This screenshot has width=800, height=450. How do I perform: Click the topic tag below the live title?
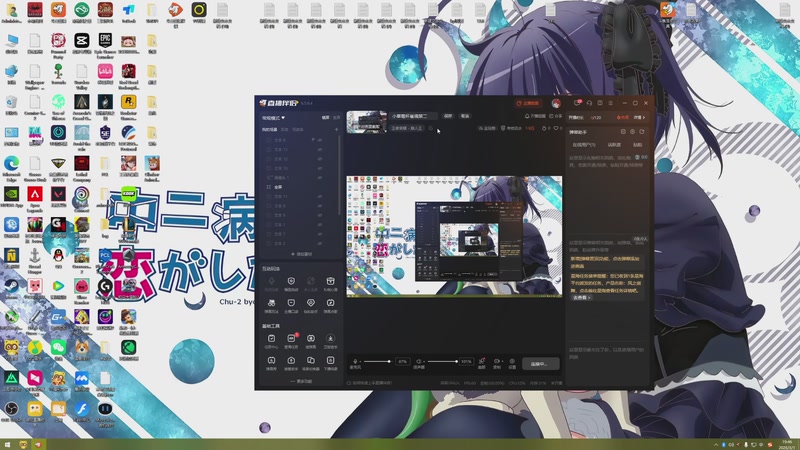tap(407, 129)
